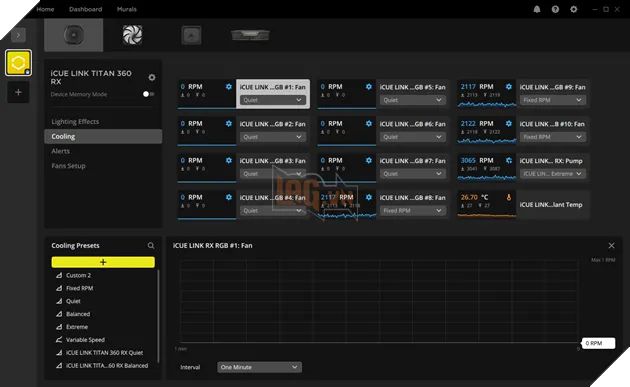The image size is (630, 387).
Task: Add new cooling preset yellow plus button
Action: (103, 262)
